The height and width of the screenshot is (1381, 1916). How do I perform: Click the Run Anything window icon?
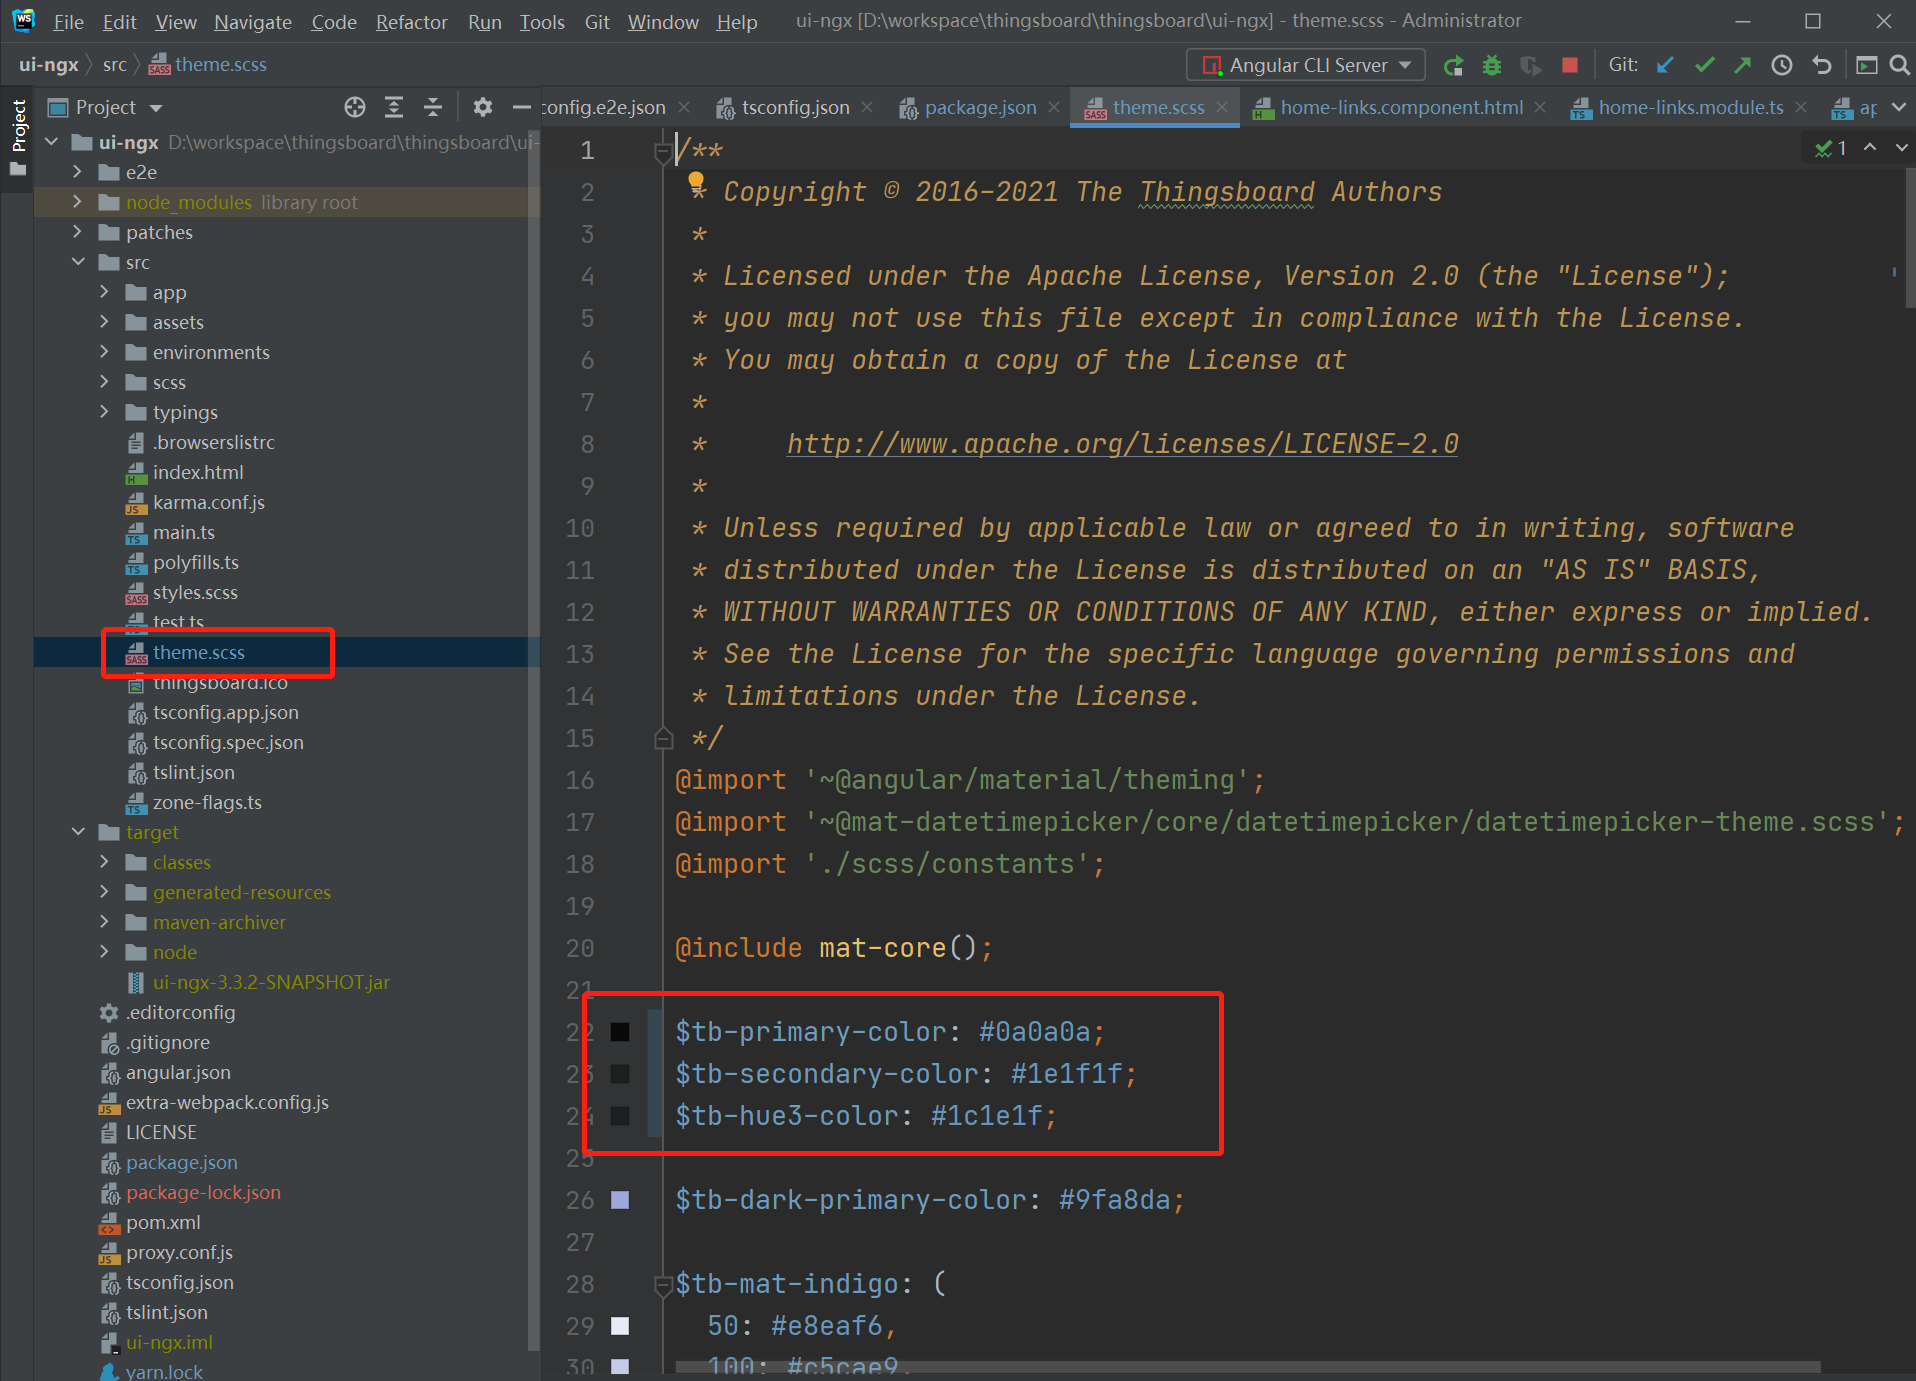(1866, 65)
